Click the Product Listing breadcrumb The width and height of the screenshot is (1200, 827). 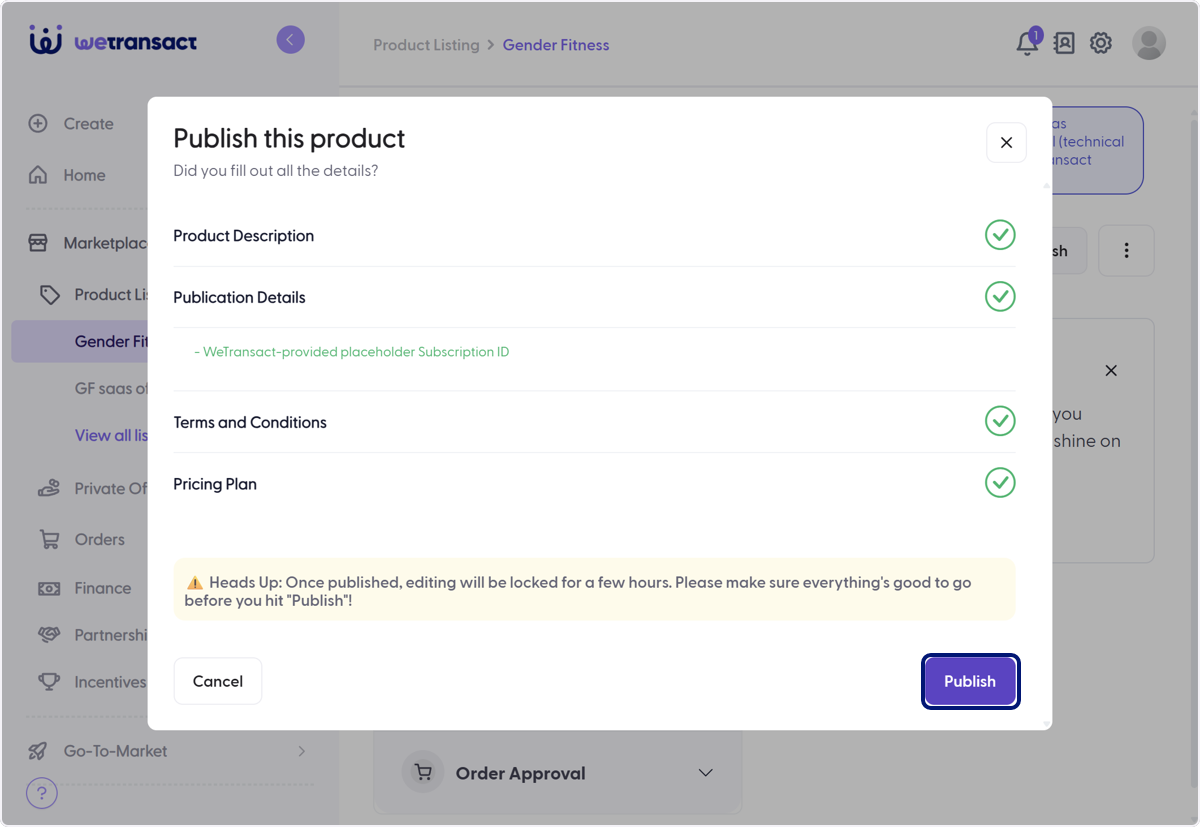pyautogui.click(x=426, y=45)
